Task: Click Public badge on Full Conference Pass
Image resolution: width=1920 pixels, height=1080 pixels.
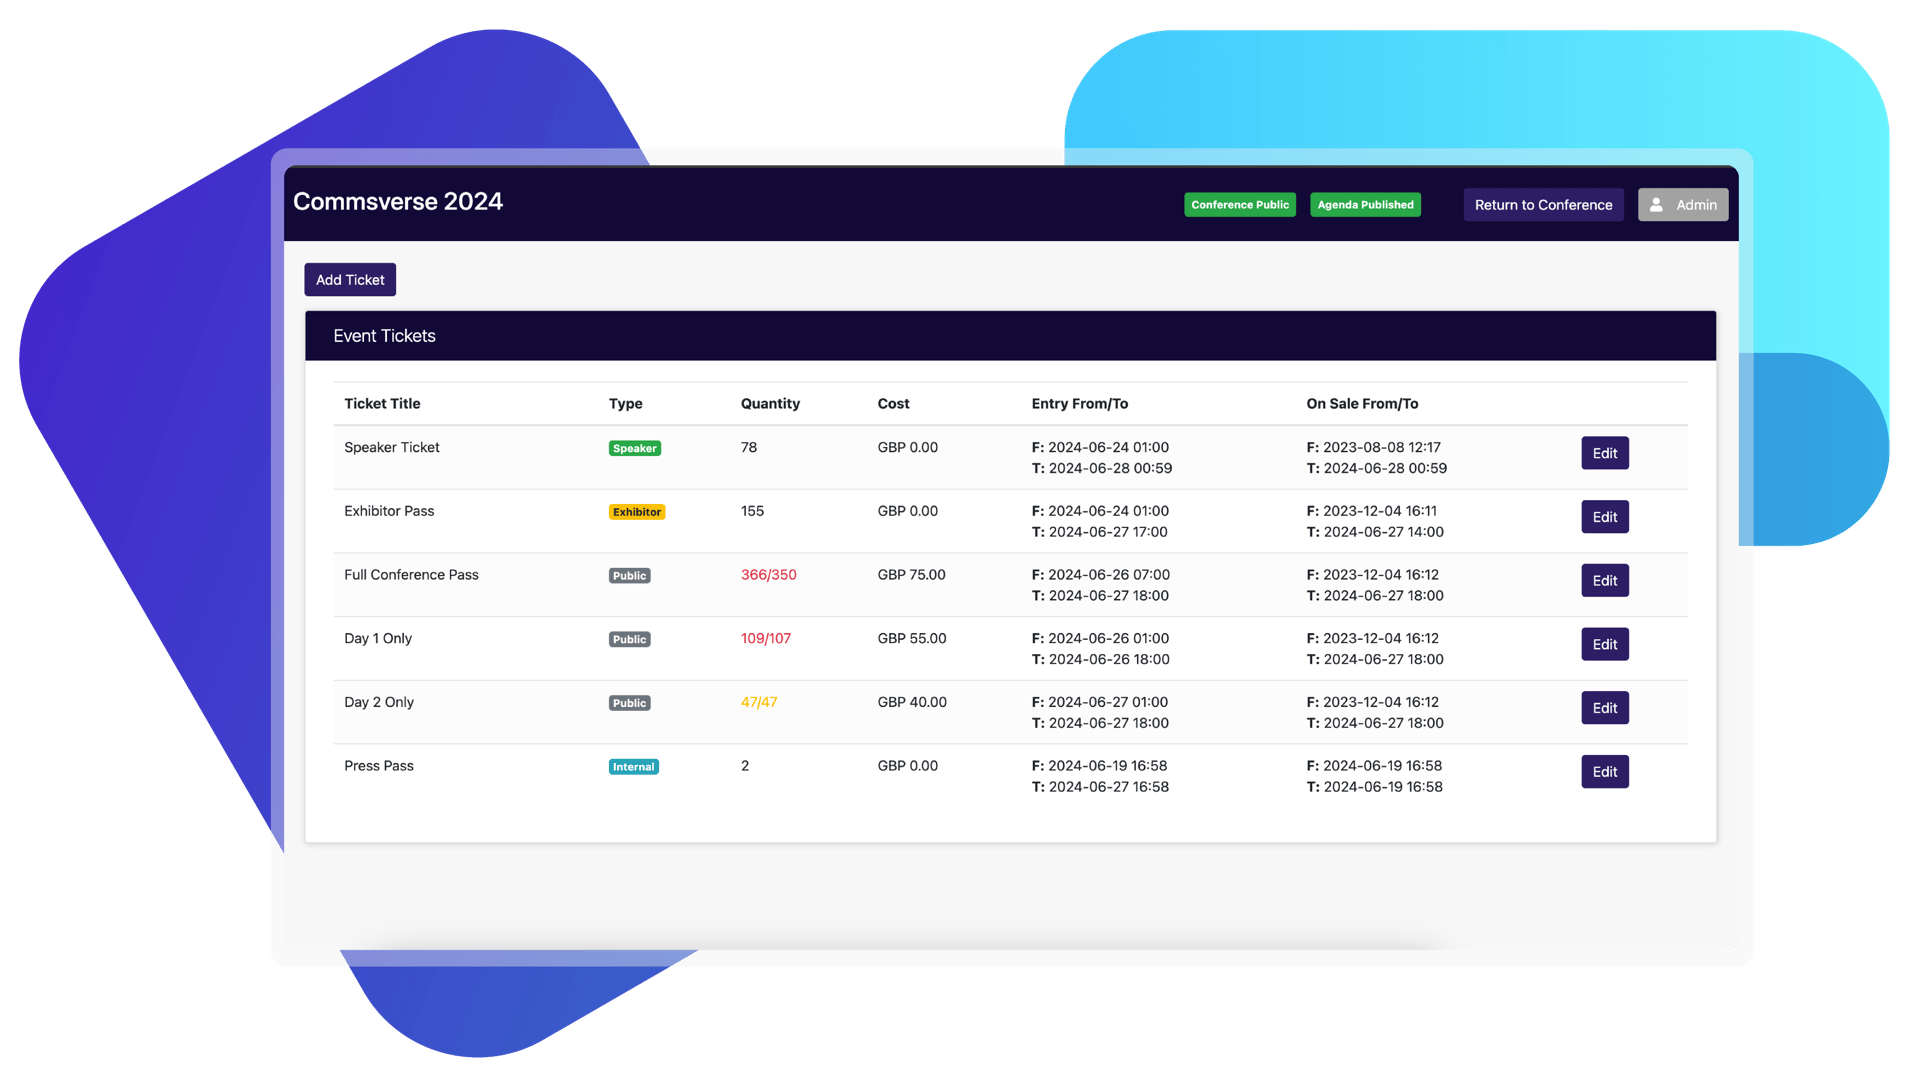Action: (x=630, y=576)
